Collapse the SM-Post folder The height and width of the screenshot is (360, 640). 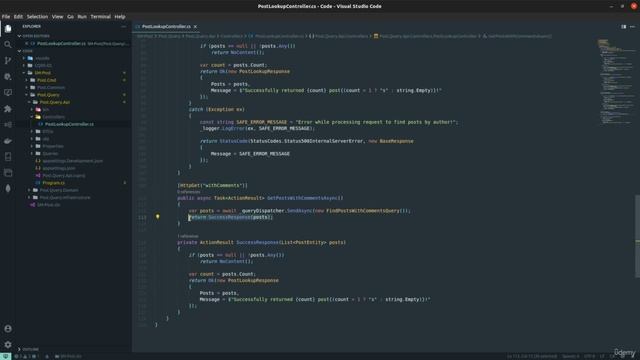click(x=43, y=73)
